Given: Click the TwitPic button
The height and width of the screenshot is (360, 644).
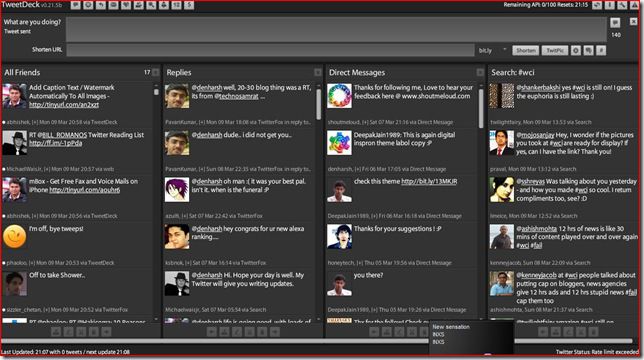Looking at the screenshot, I should tap(554, 50).
